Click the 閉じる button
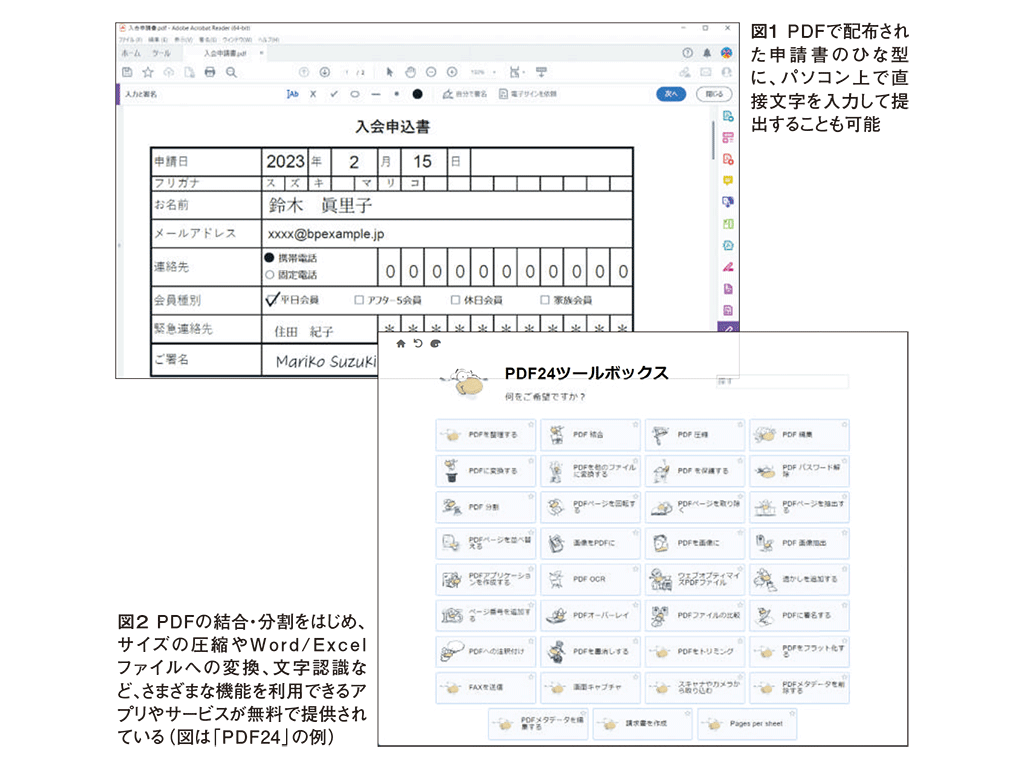Screen dimensions: 1024x768 (x=714, y=94)
